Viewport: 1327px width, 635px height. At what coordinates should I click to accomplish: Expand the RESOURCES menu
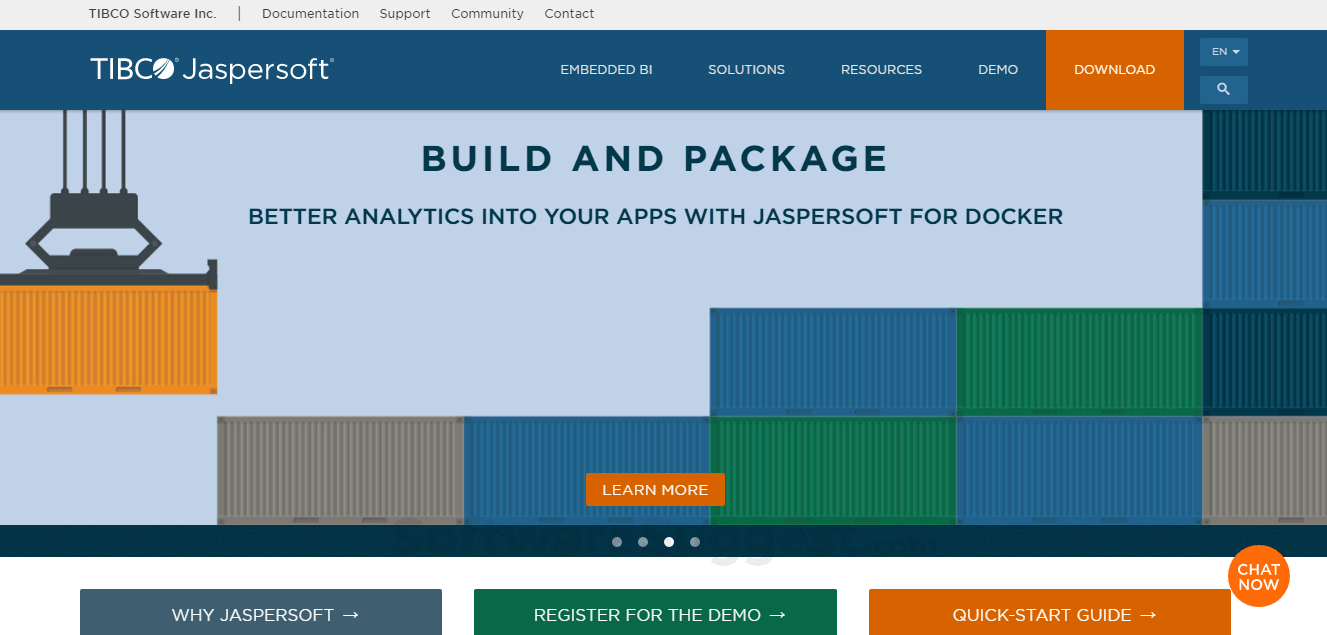pyautogui.click(x=881, y=69)
